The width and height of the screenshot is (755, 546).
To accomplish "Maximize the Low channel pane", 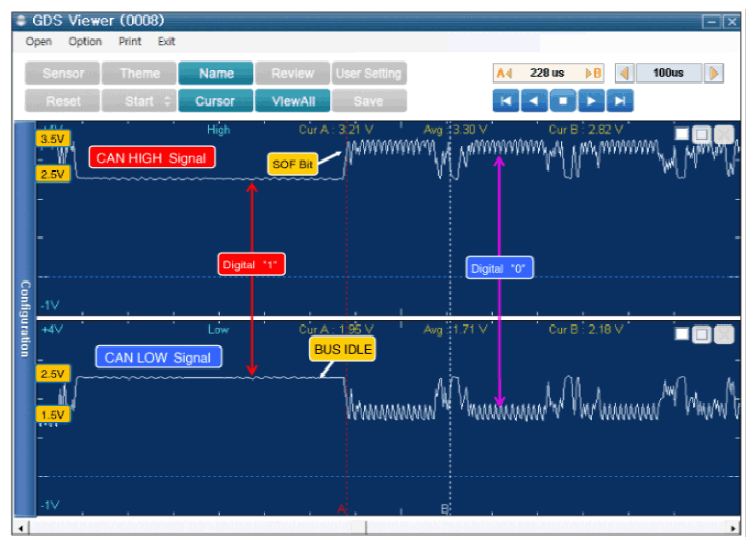I will click(x=702, y=334).
